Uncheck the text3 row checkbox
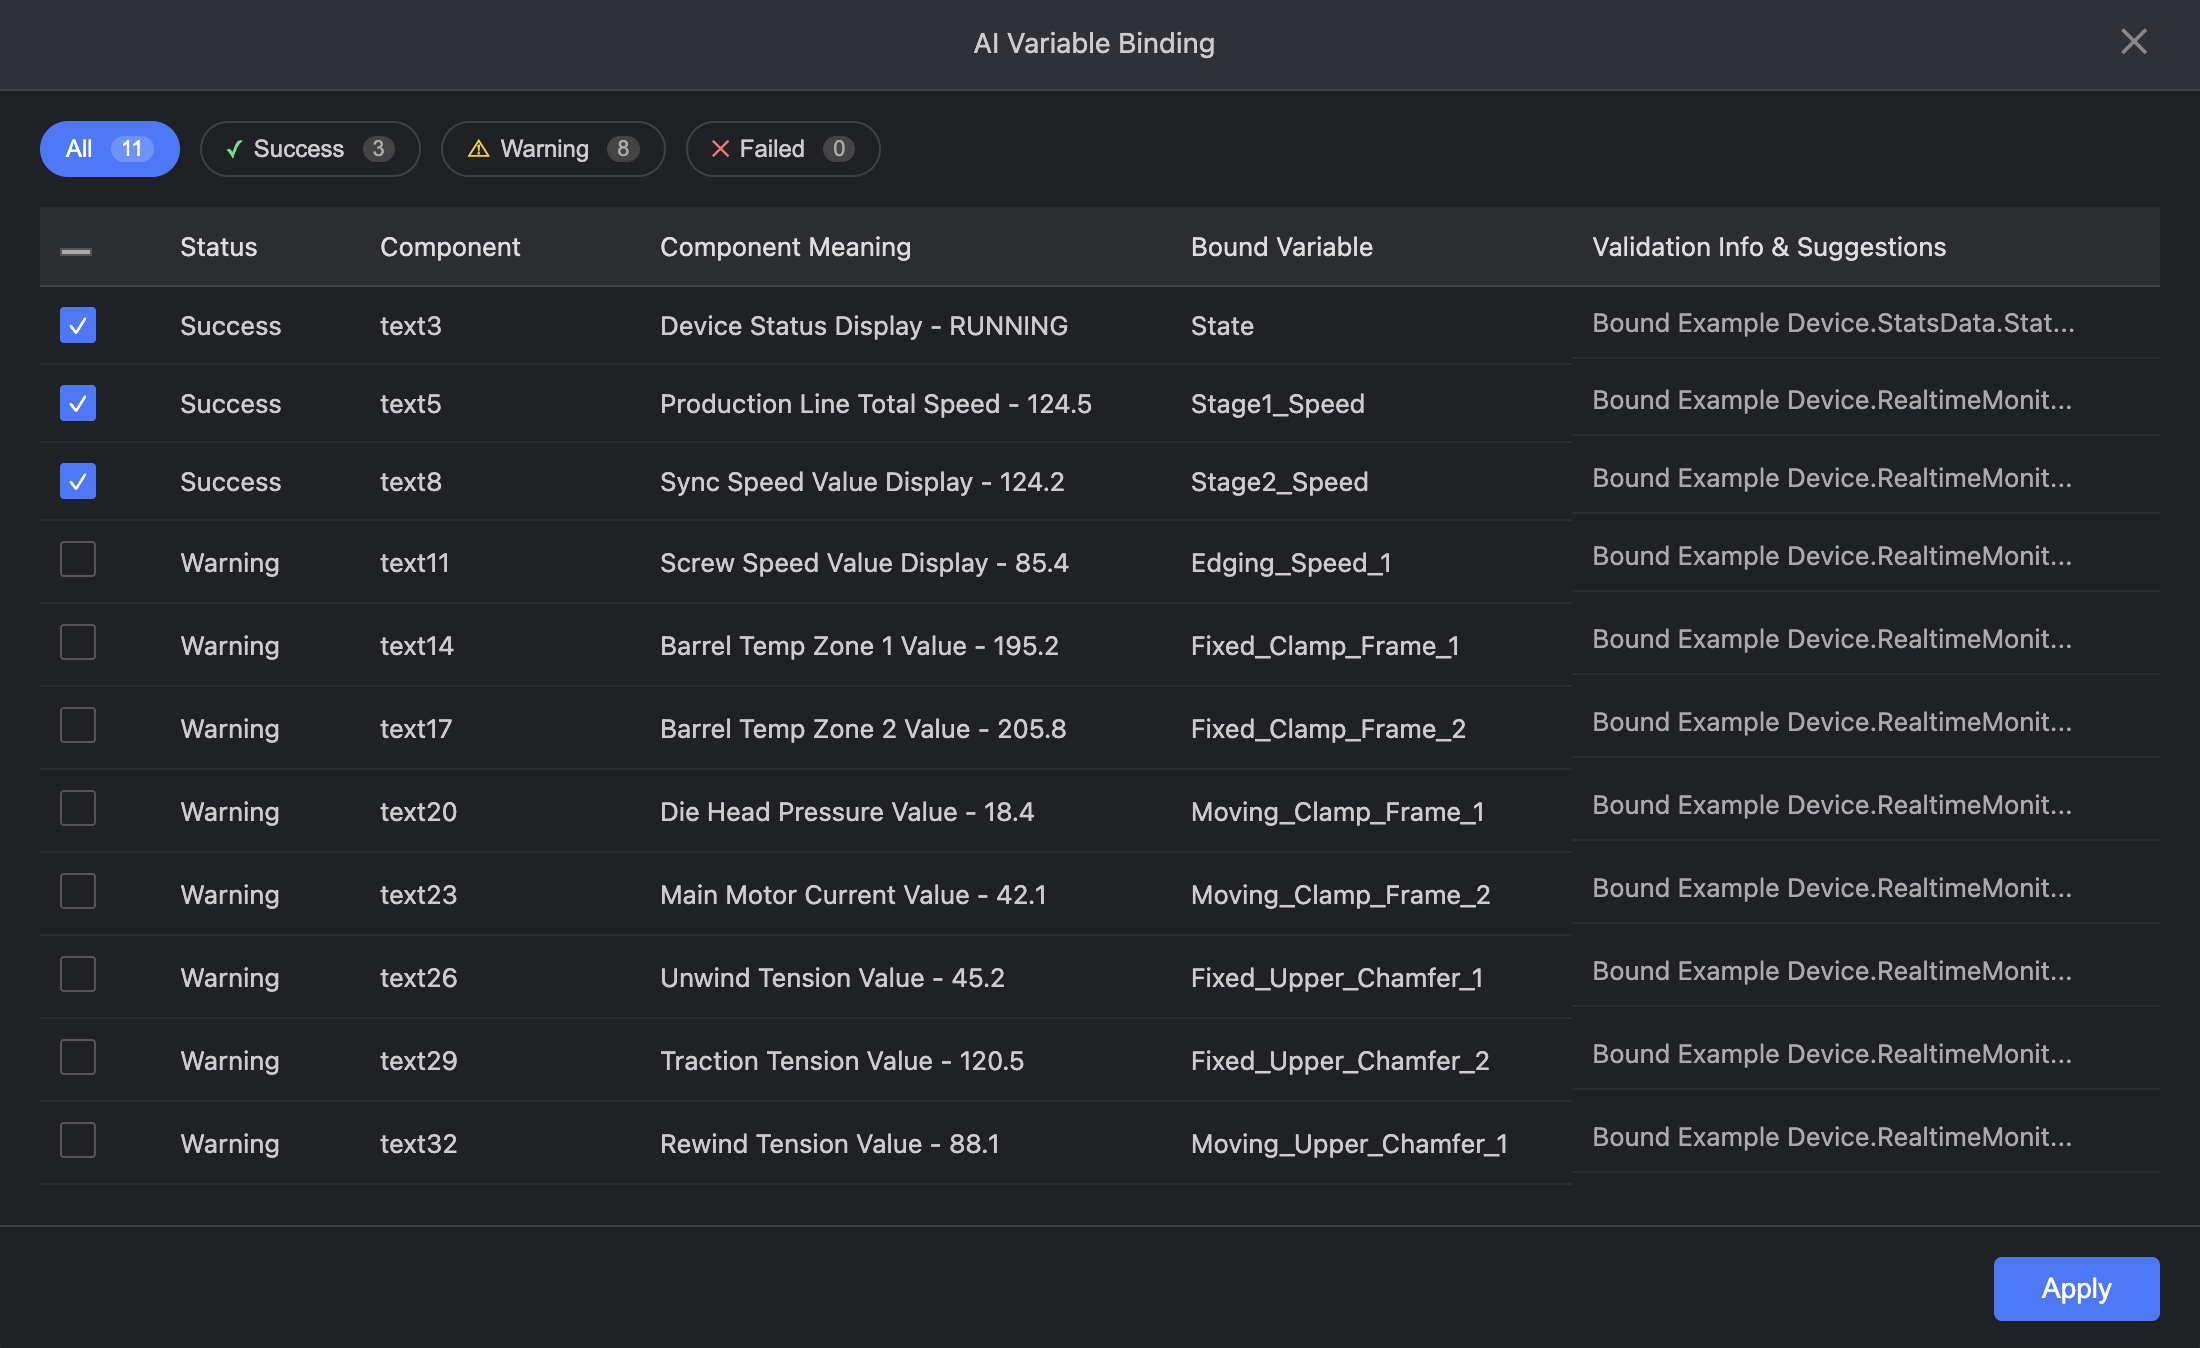Screen dimensions: 2200x1348 [78, 325]
